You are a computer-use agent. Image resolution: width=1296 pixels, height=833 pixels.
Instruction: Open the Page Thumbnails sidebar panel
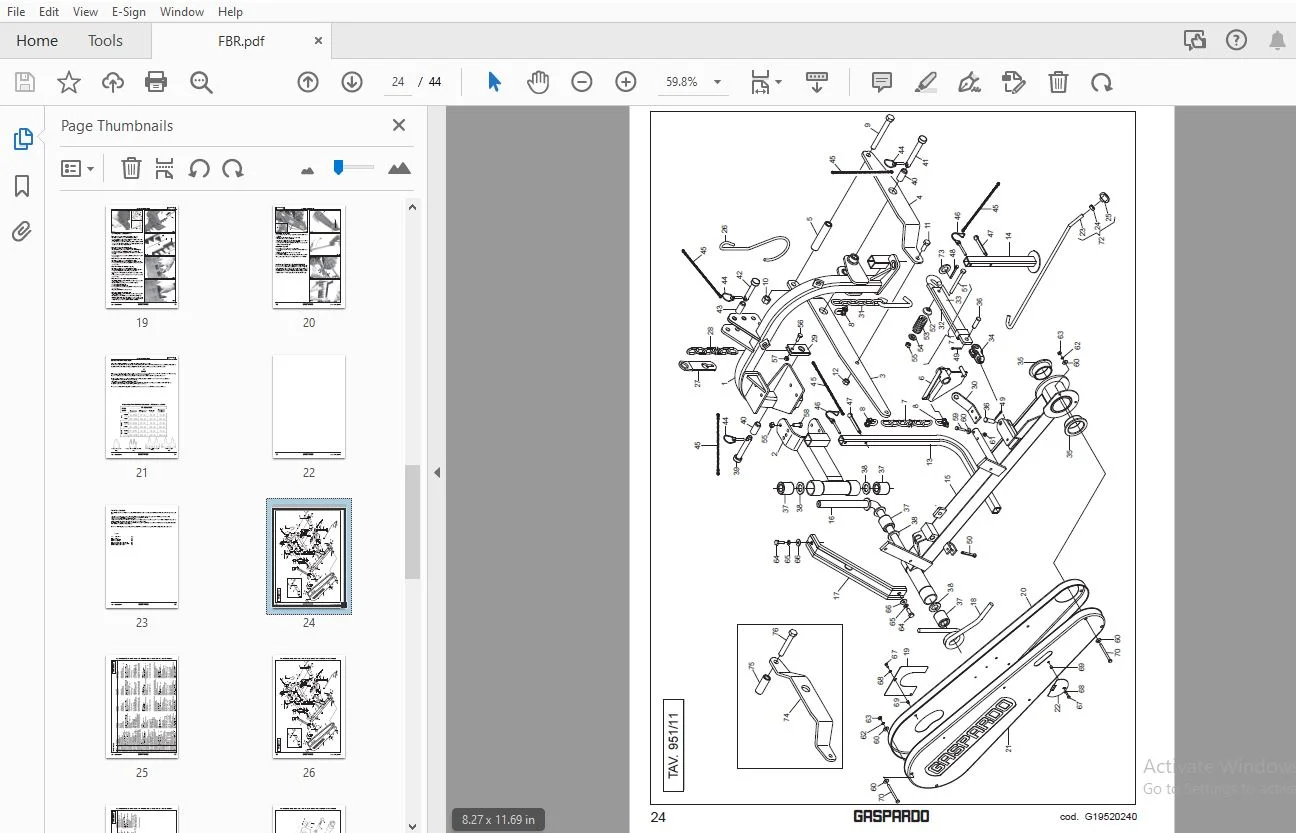22,139
